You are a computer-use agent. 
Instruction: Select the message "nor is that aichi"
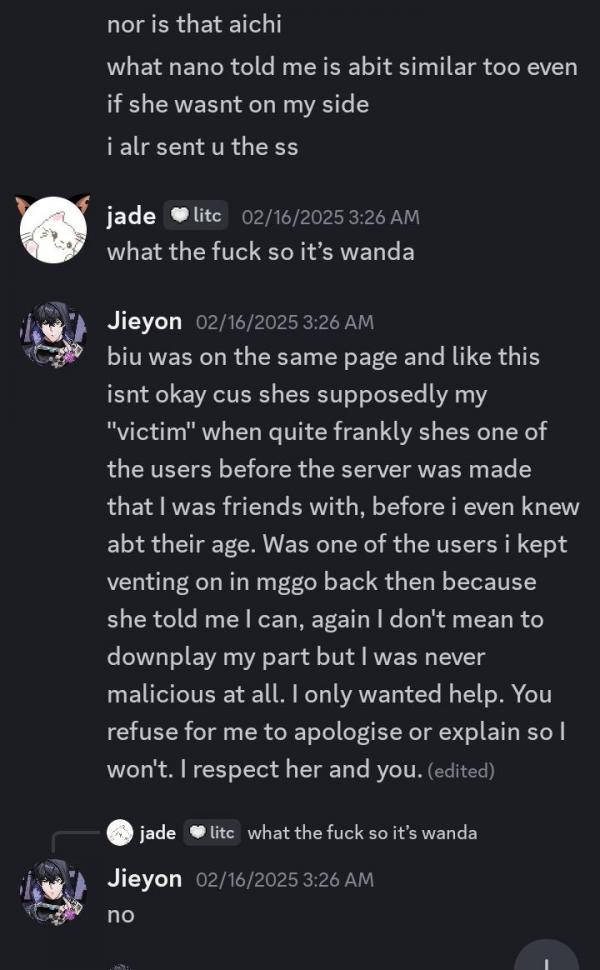[194, 24]
